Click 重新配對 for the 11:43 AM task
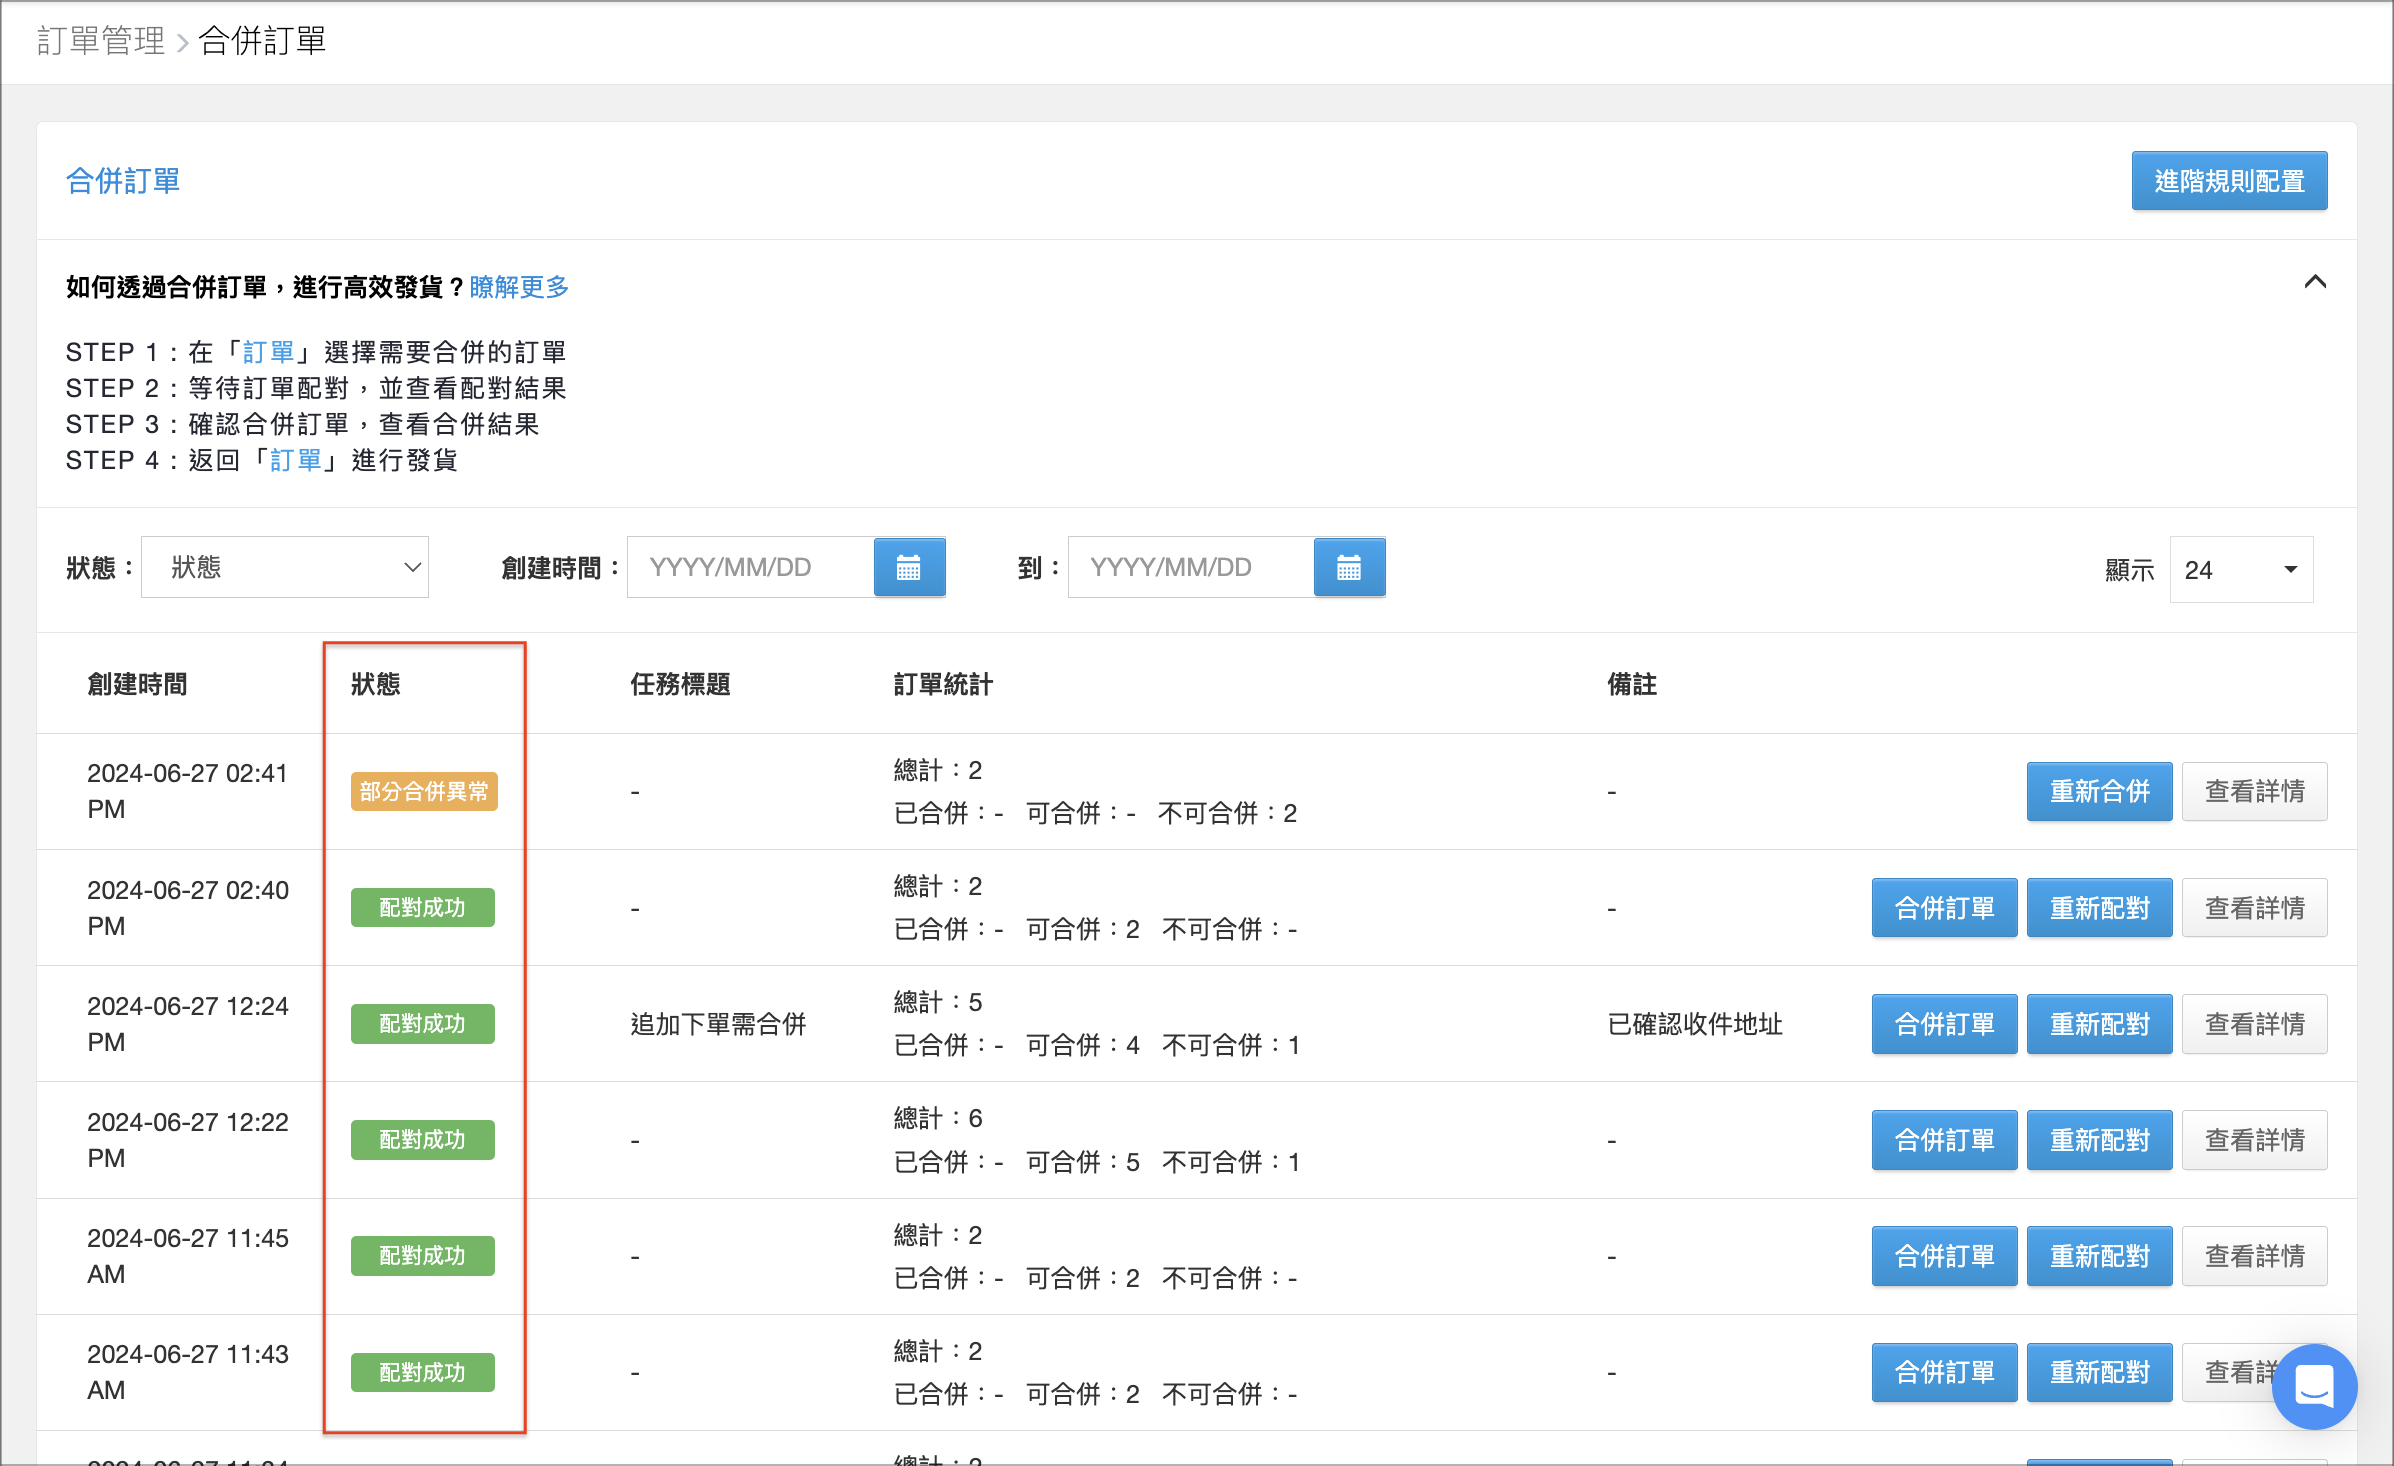2394x1466 pixels. pos(2099,1372)
